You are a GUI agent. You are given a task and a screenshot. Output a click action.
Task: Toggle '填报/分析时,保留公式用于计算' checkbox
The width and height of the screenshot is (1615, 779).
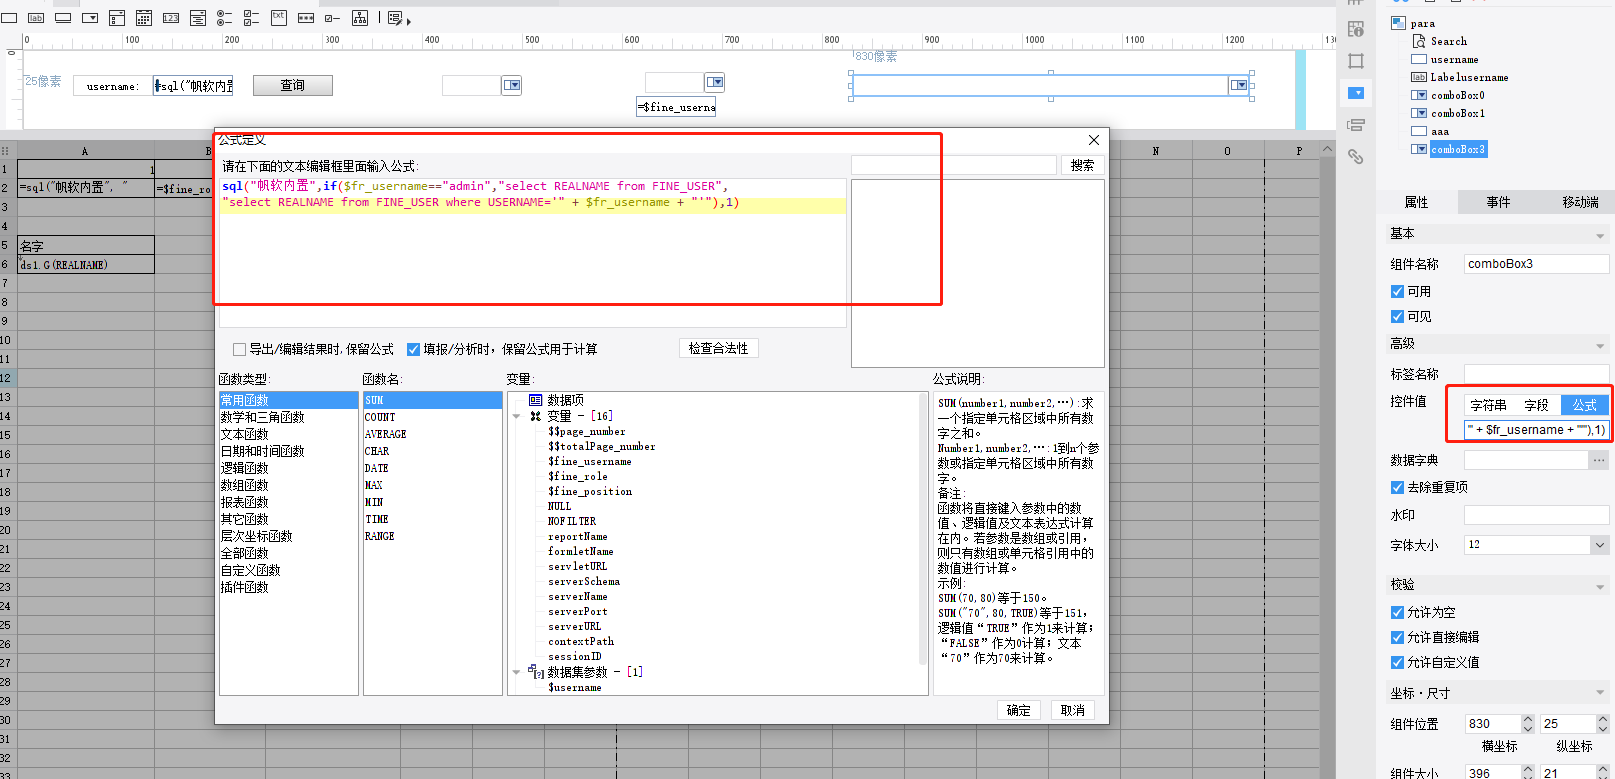point(413,349)
